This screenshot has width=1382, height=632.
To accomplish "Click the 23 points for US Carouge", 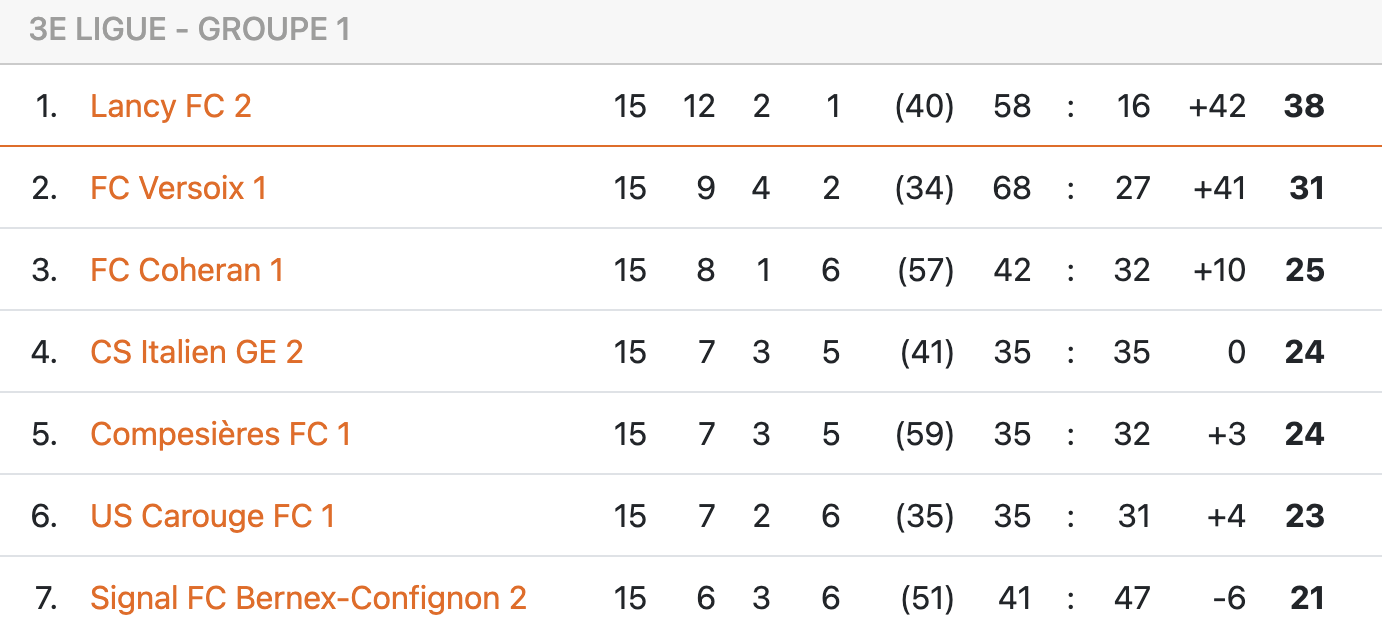I will coord(1304,516).
